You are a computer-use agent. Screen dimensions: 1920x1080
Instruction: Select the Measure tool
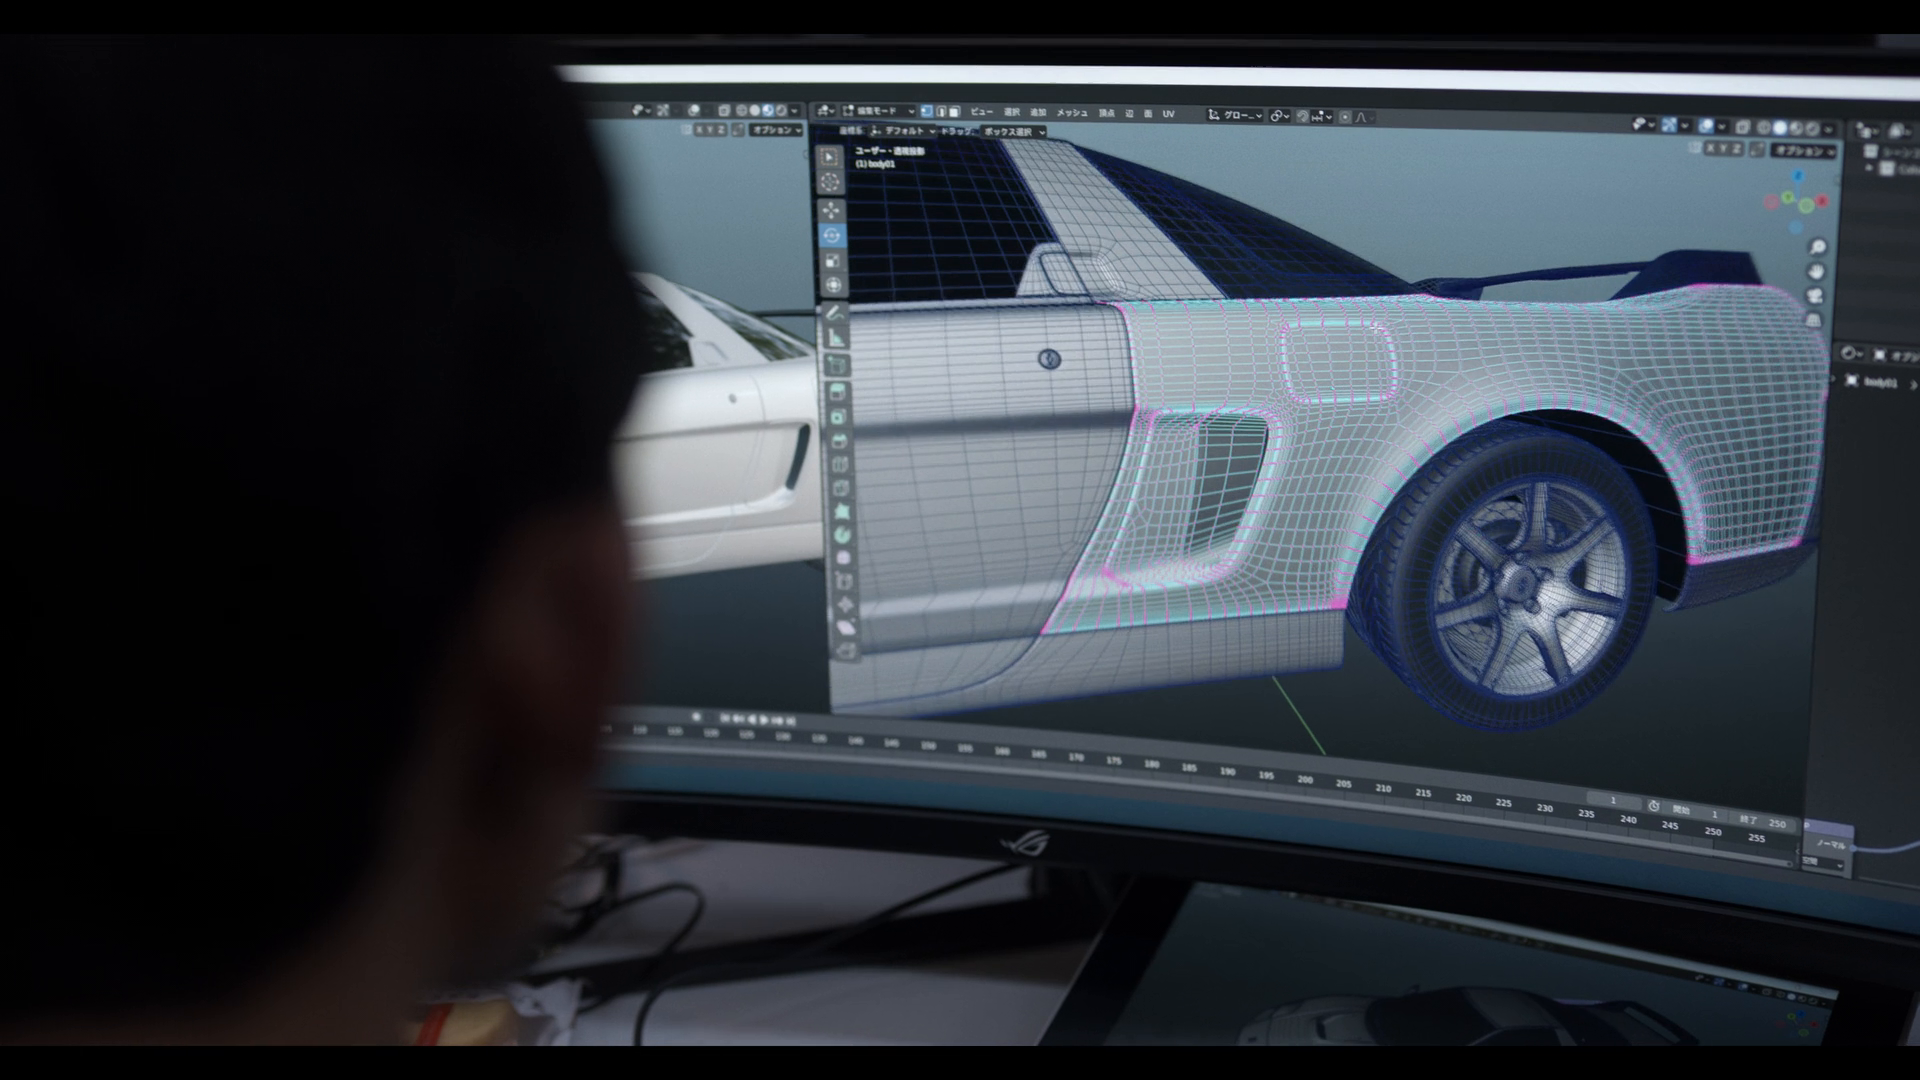click(834, 338)
